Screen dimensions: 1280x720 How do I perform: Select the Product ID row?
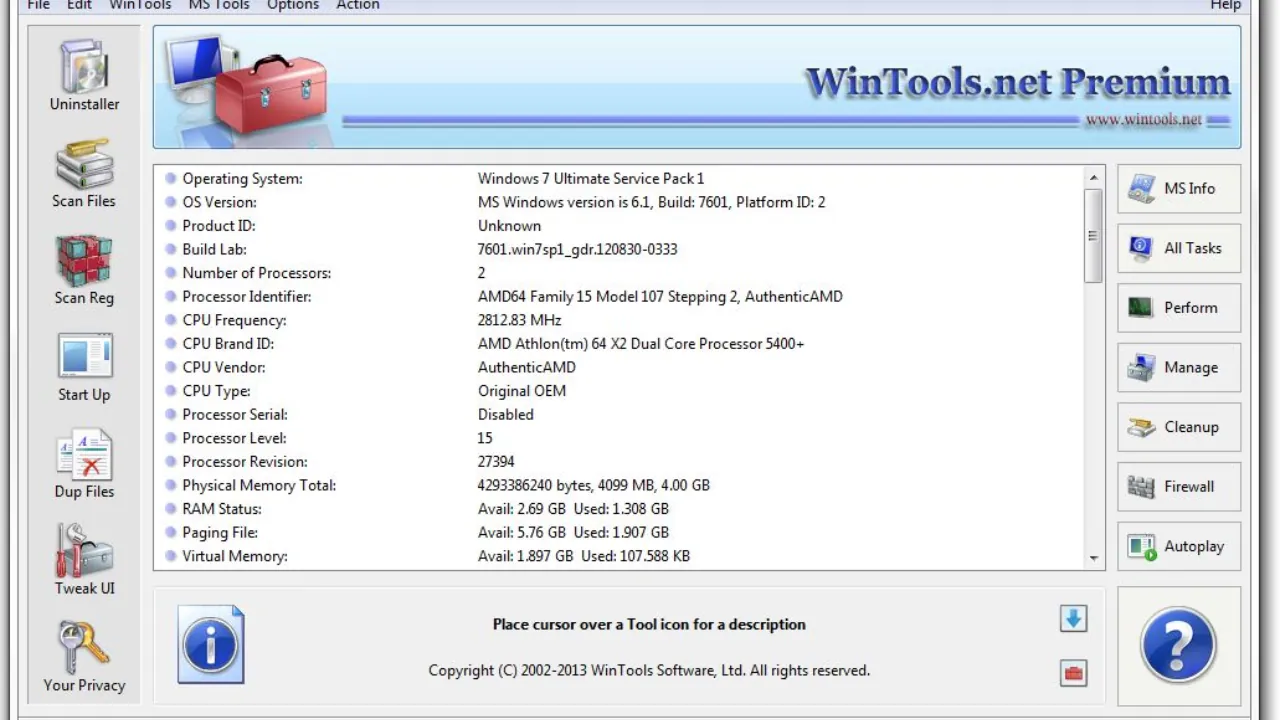click(620, 226)
